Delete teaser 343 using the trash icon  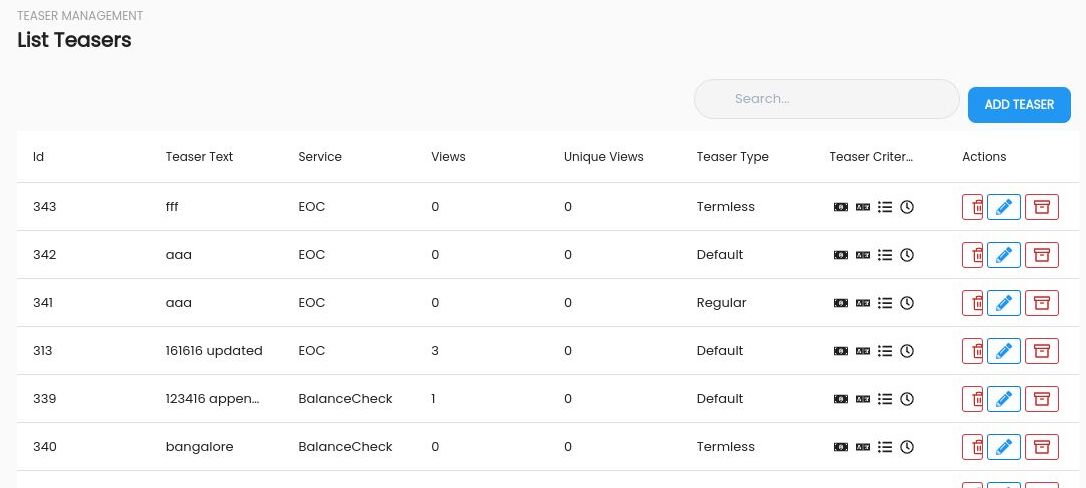(973, 207)
